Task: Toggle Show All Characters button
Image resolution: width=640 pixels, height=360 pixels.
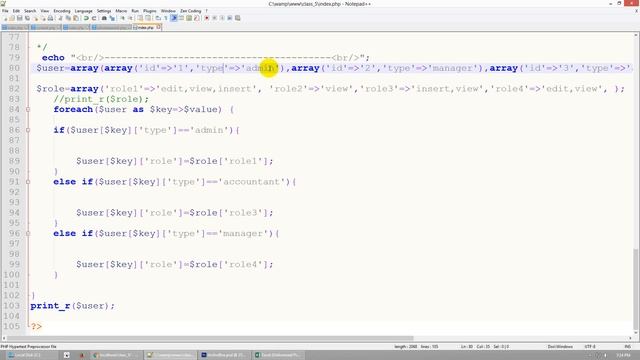Action: coord(166,18)
